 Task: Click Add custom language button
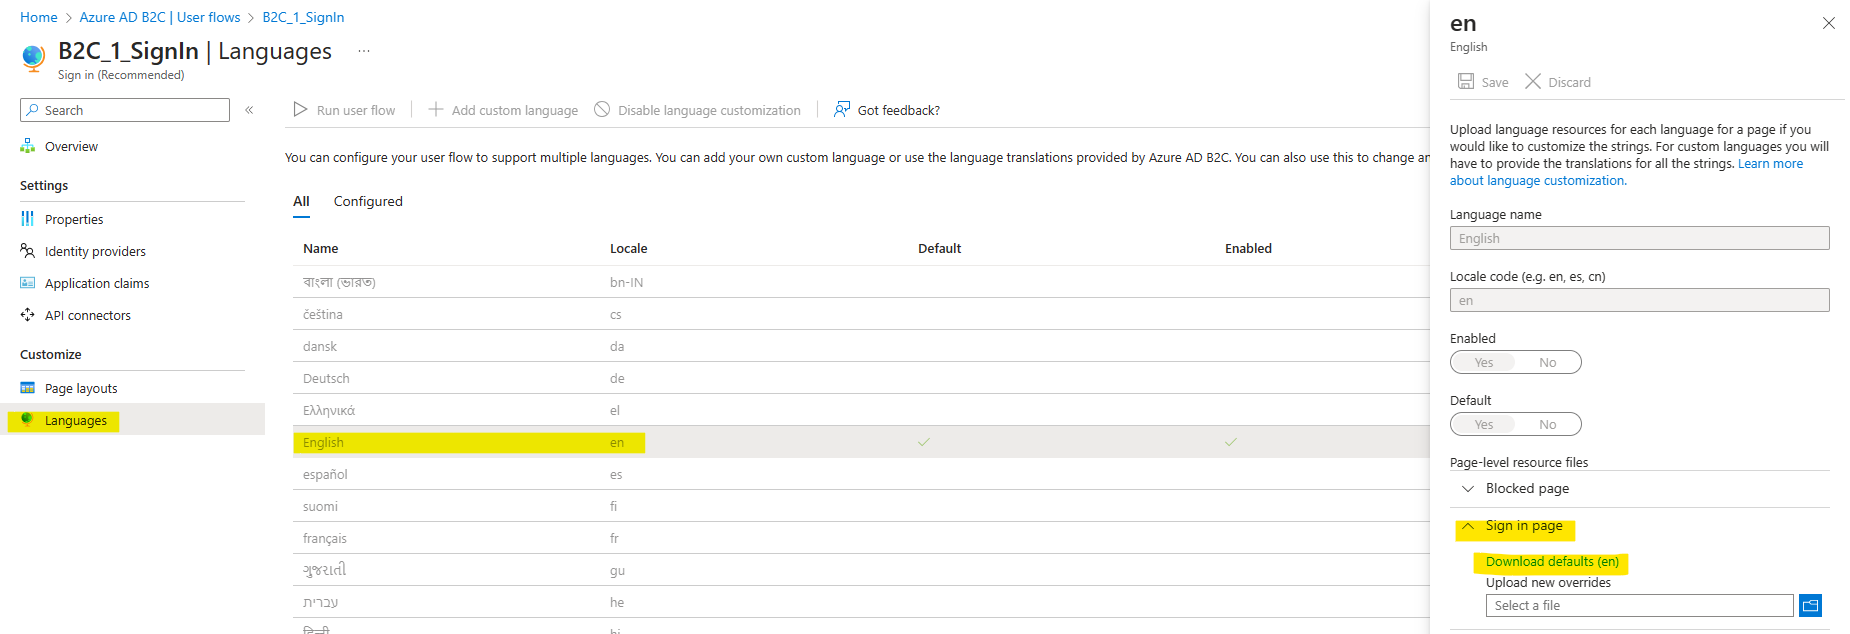[x=503, y=110]
